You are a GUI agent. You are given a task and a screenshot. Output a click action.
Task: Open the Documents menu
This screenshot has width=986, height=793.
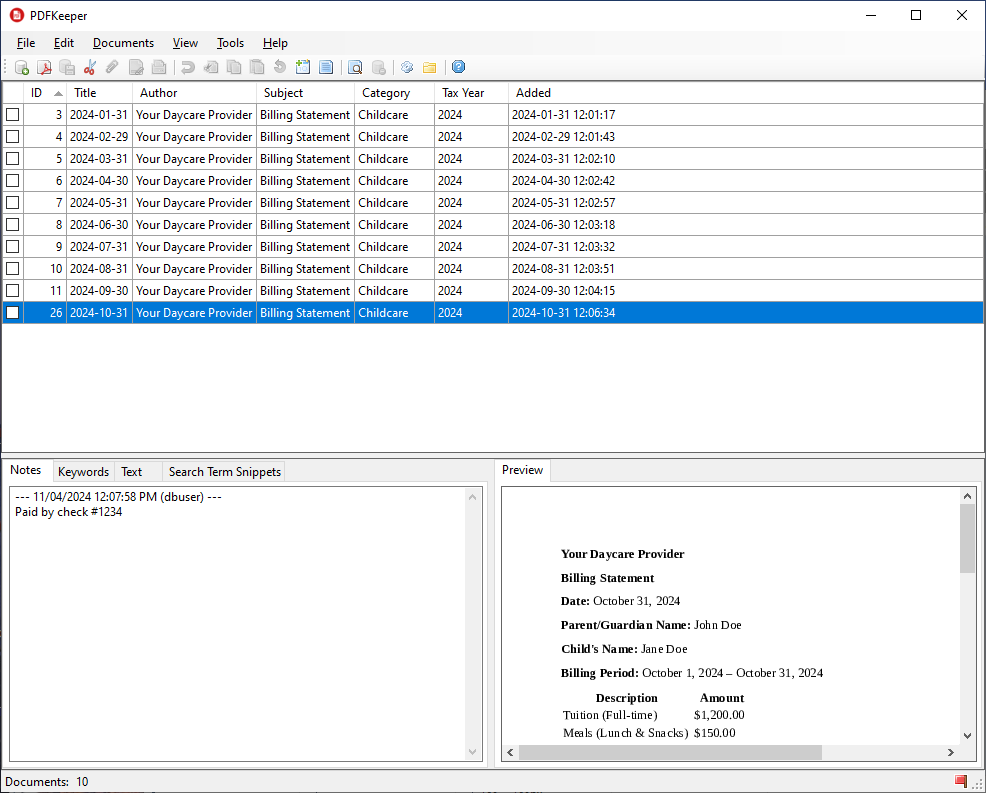[123, 43]
